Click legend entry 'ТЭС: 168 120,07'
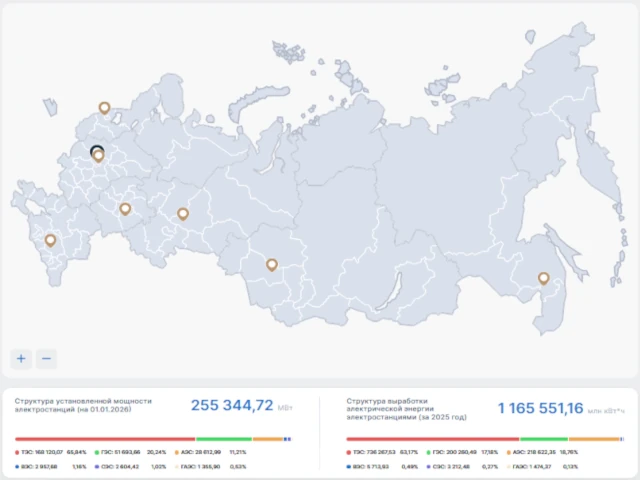Screen dimensions: 640x480 click(39, 452)
